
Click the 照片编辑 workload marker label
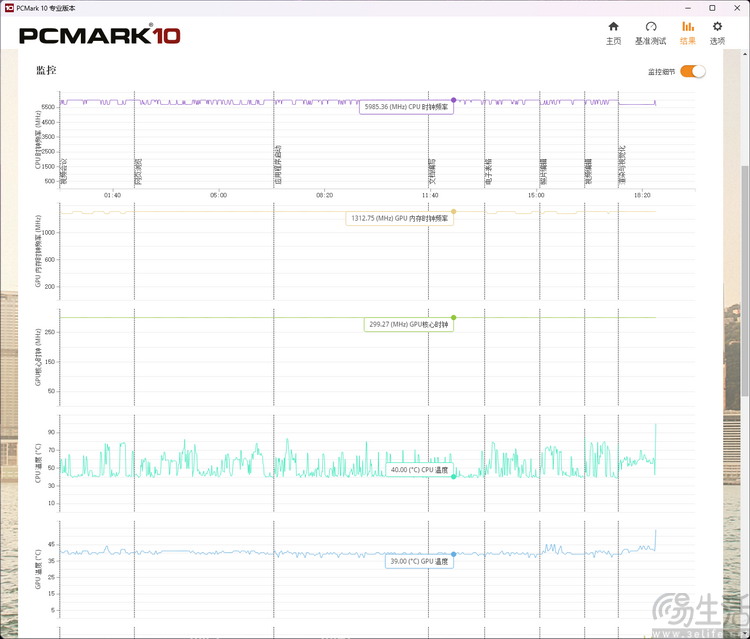point(544,171)
